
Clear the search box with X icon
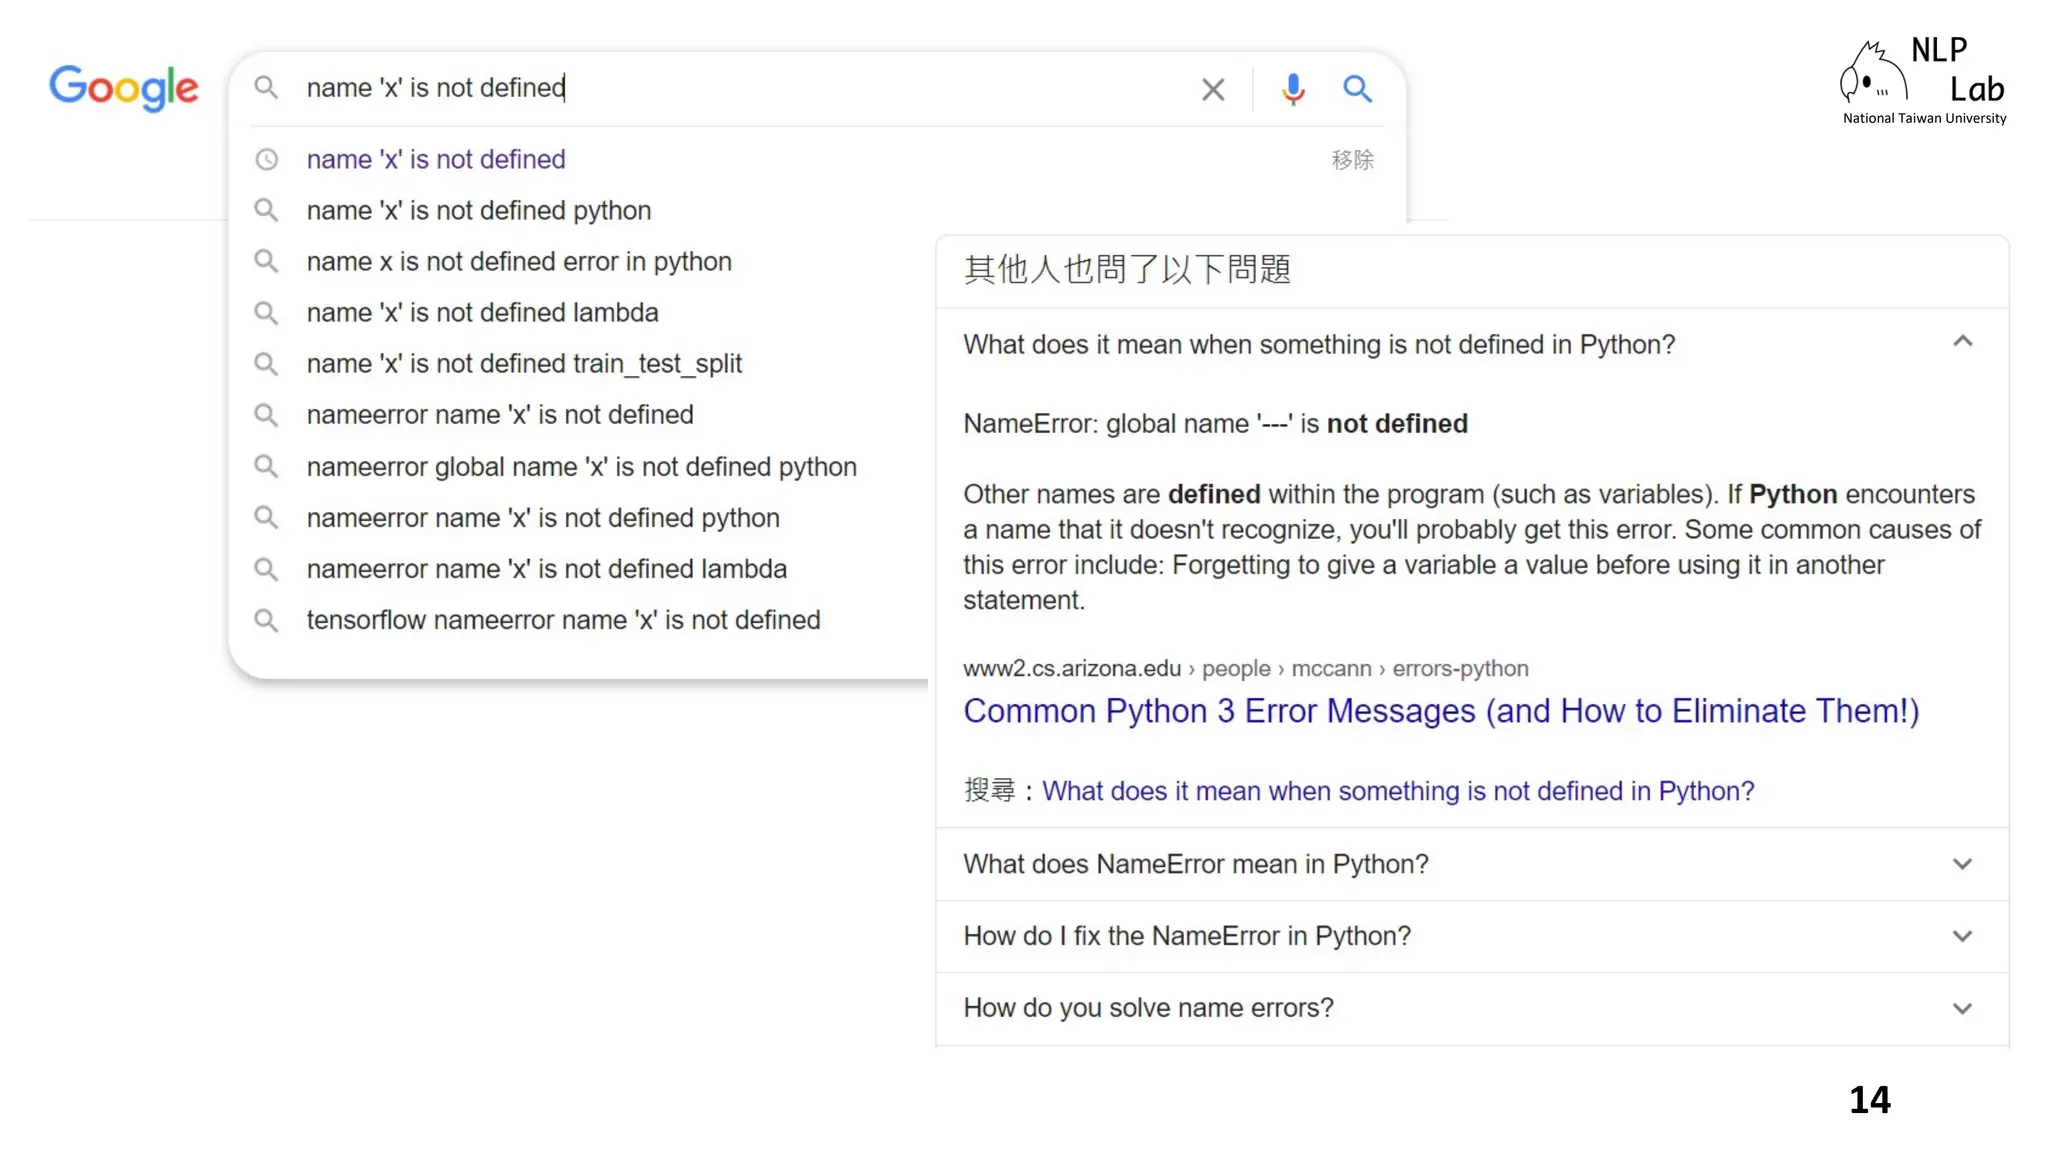[x=1213, y=90]
